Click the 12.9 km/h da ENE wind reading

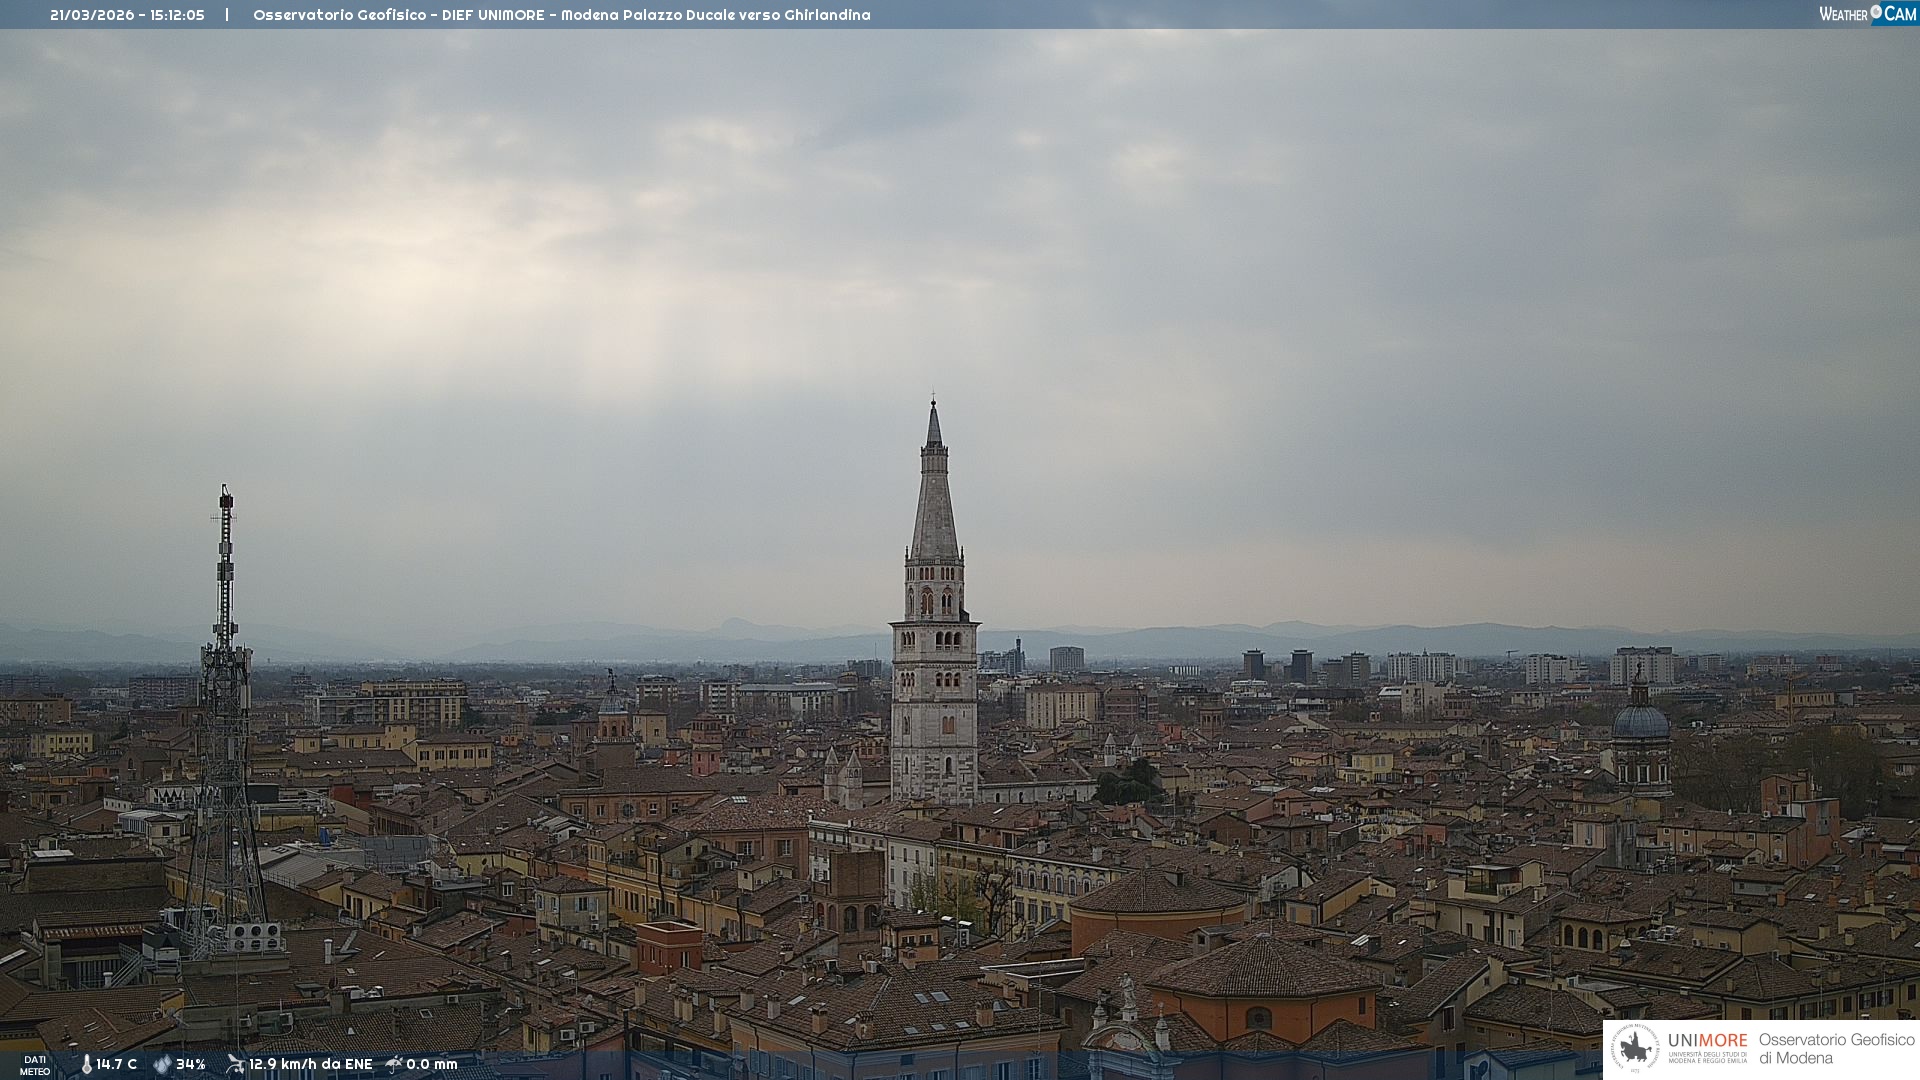tap(310, 1064)
